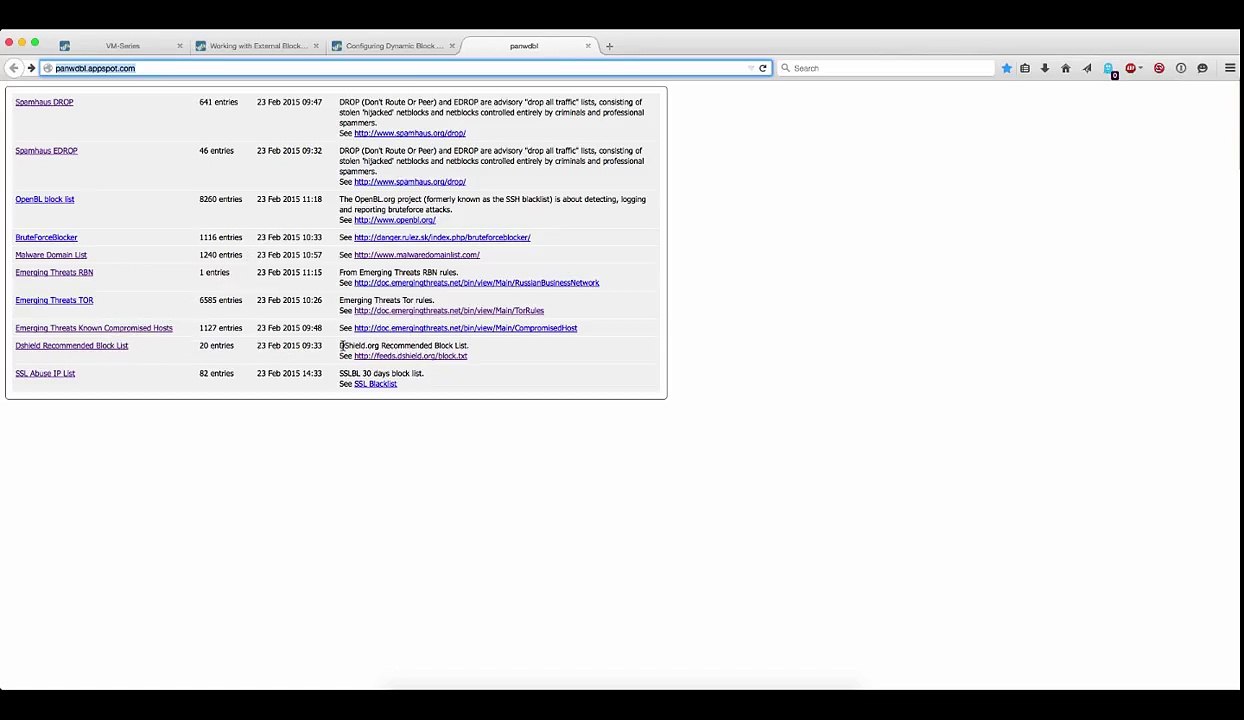Follow spamhaus.org/drop link in EDROP row
Image resolution: width=1244 pixels, height=720 pixels.
(x=410, y=182)
